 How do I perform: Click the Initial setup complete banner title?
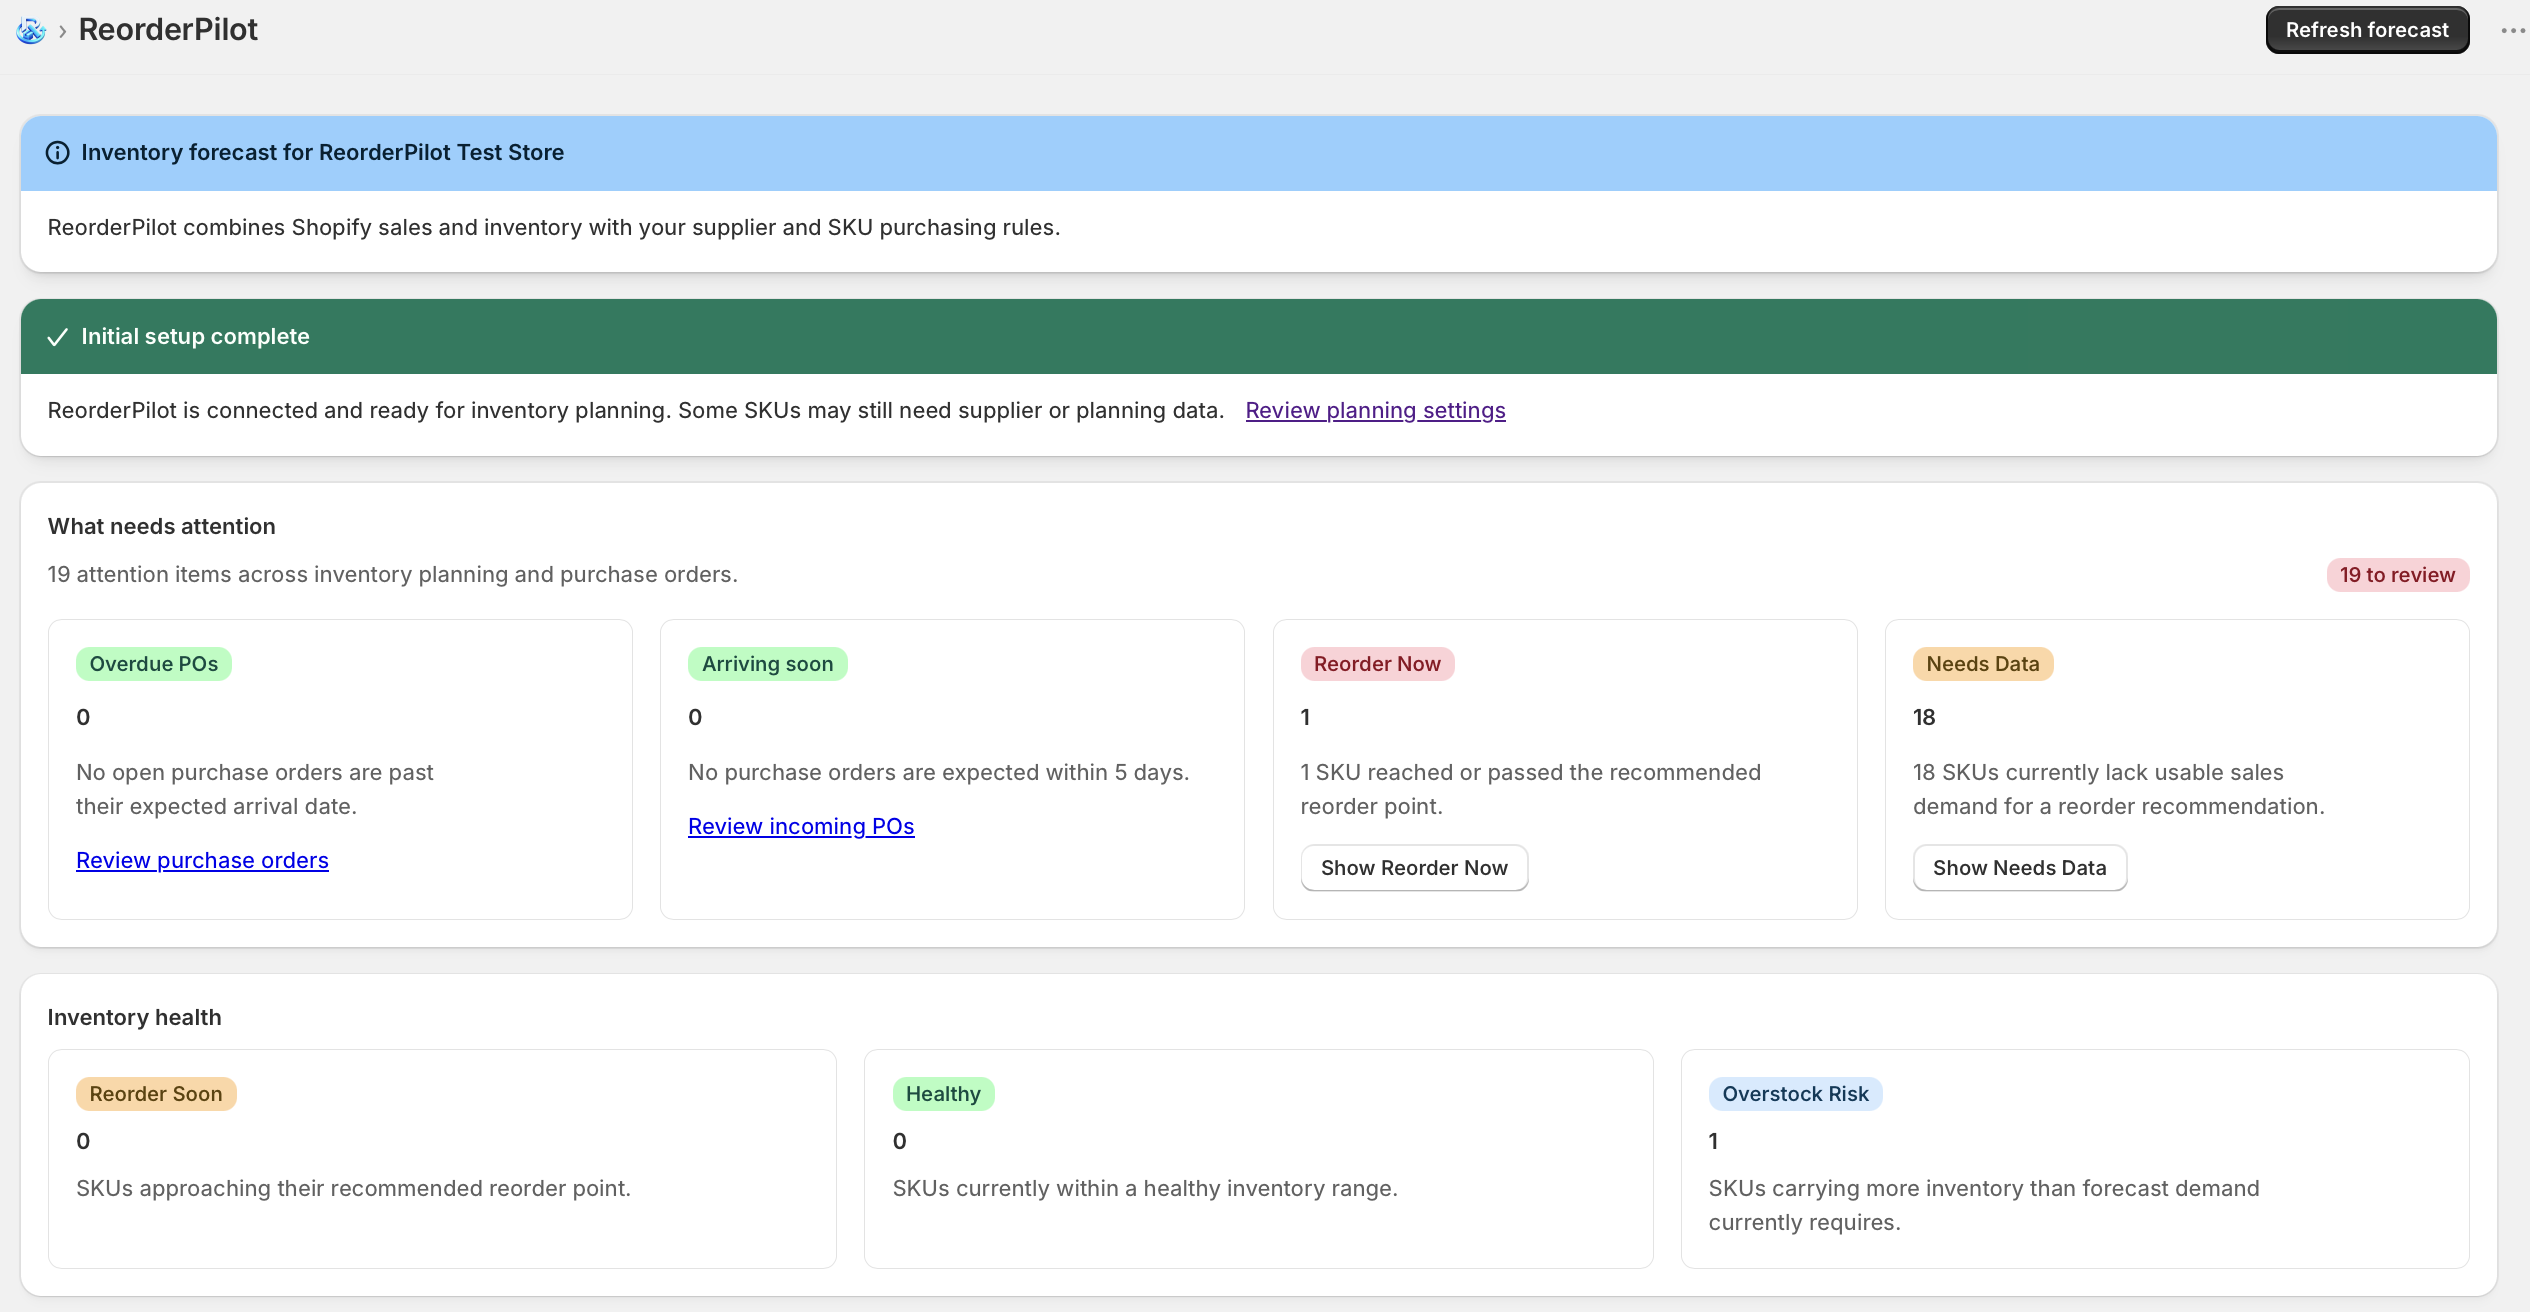click(x=195, y=337)
